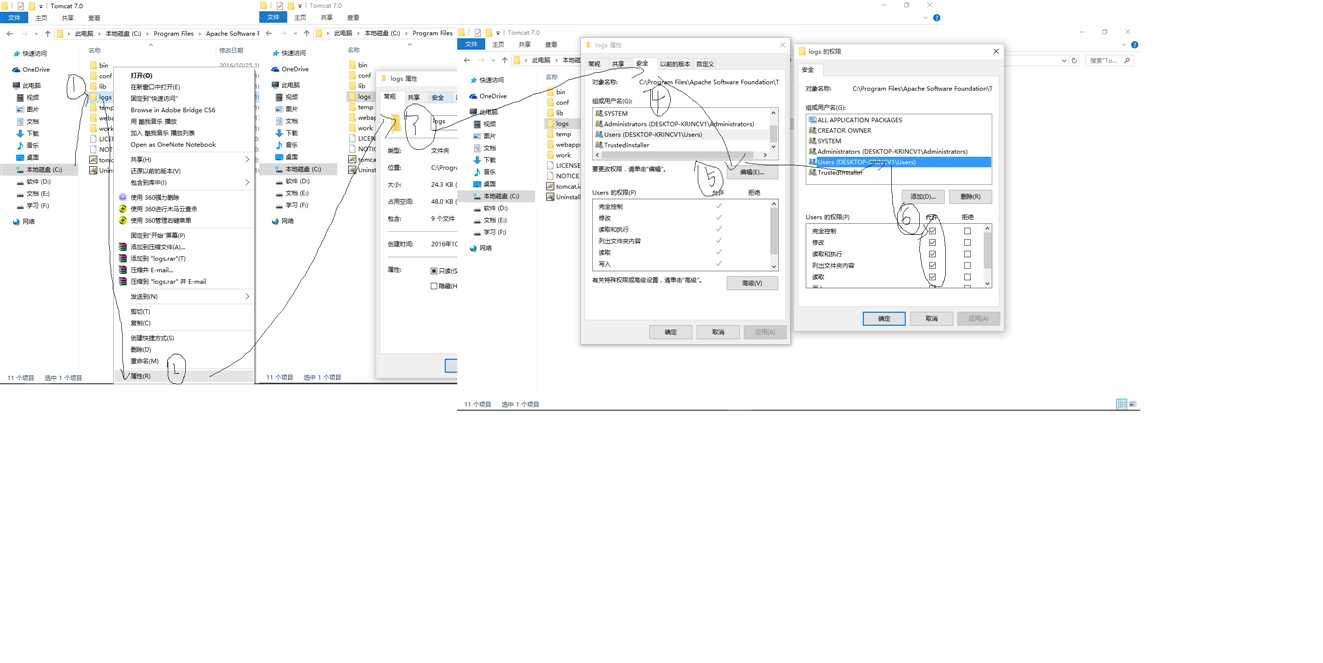Viewport: 1323px width, 663px height.
Task: Select 本地磁盘 (C:) in leftmost window sidebar
Action: pos(38,170)
